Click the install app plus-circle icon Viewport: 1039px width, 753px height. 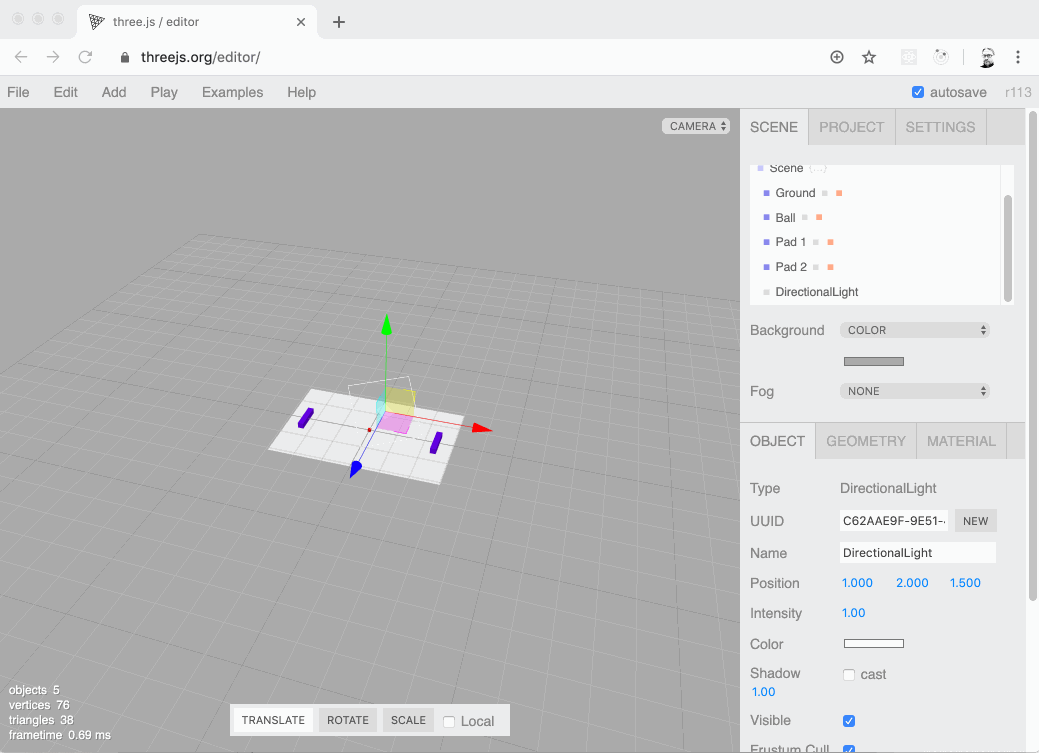click(837, 57)
